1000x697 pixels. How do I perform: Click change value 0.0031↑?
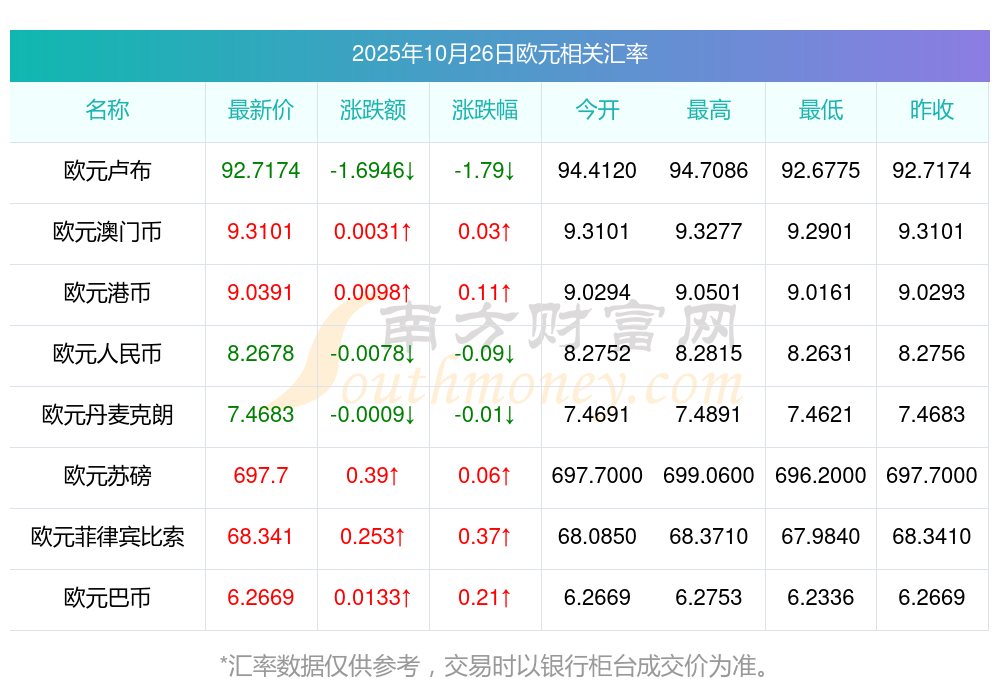point(372,231)
